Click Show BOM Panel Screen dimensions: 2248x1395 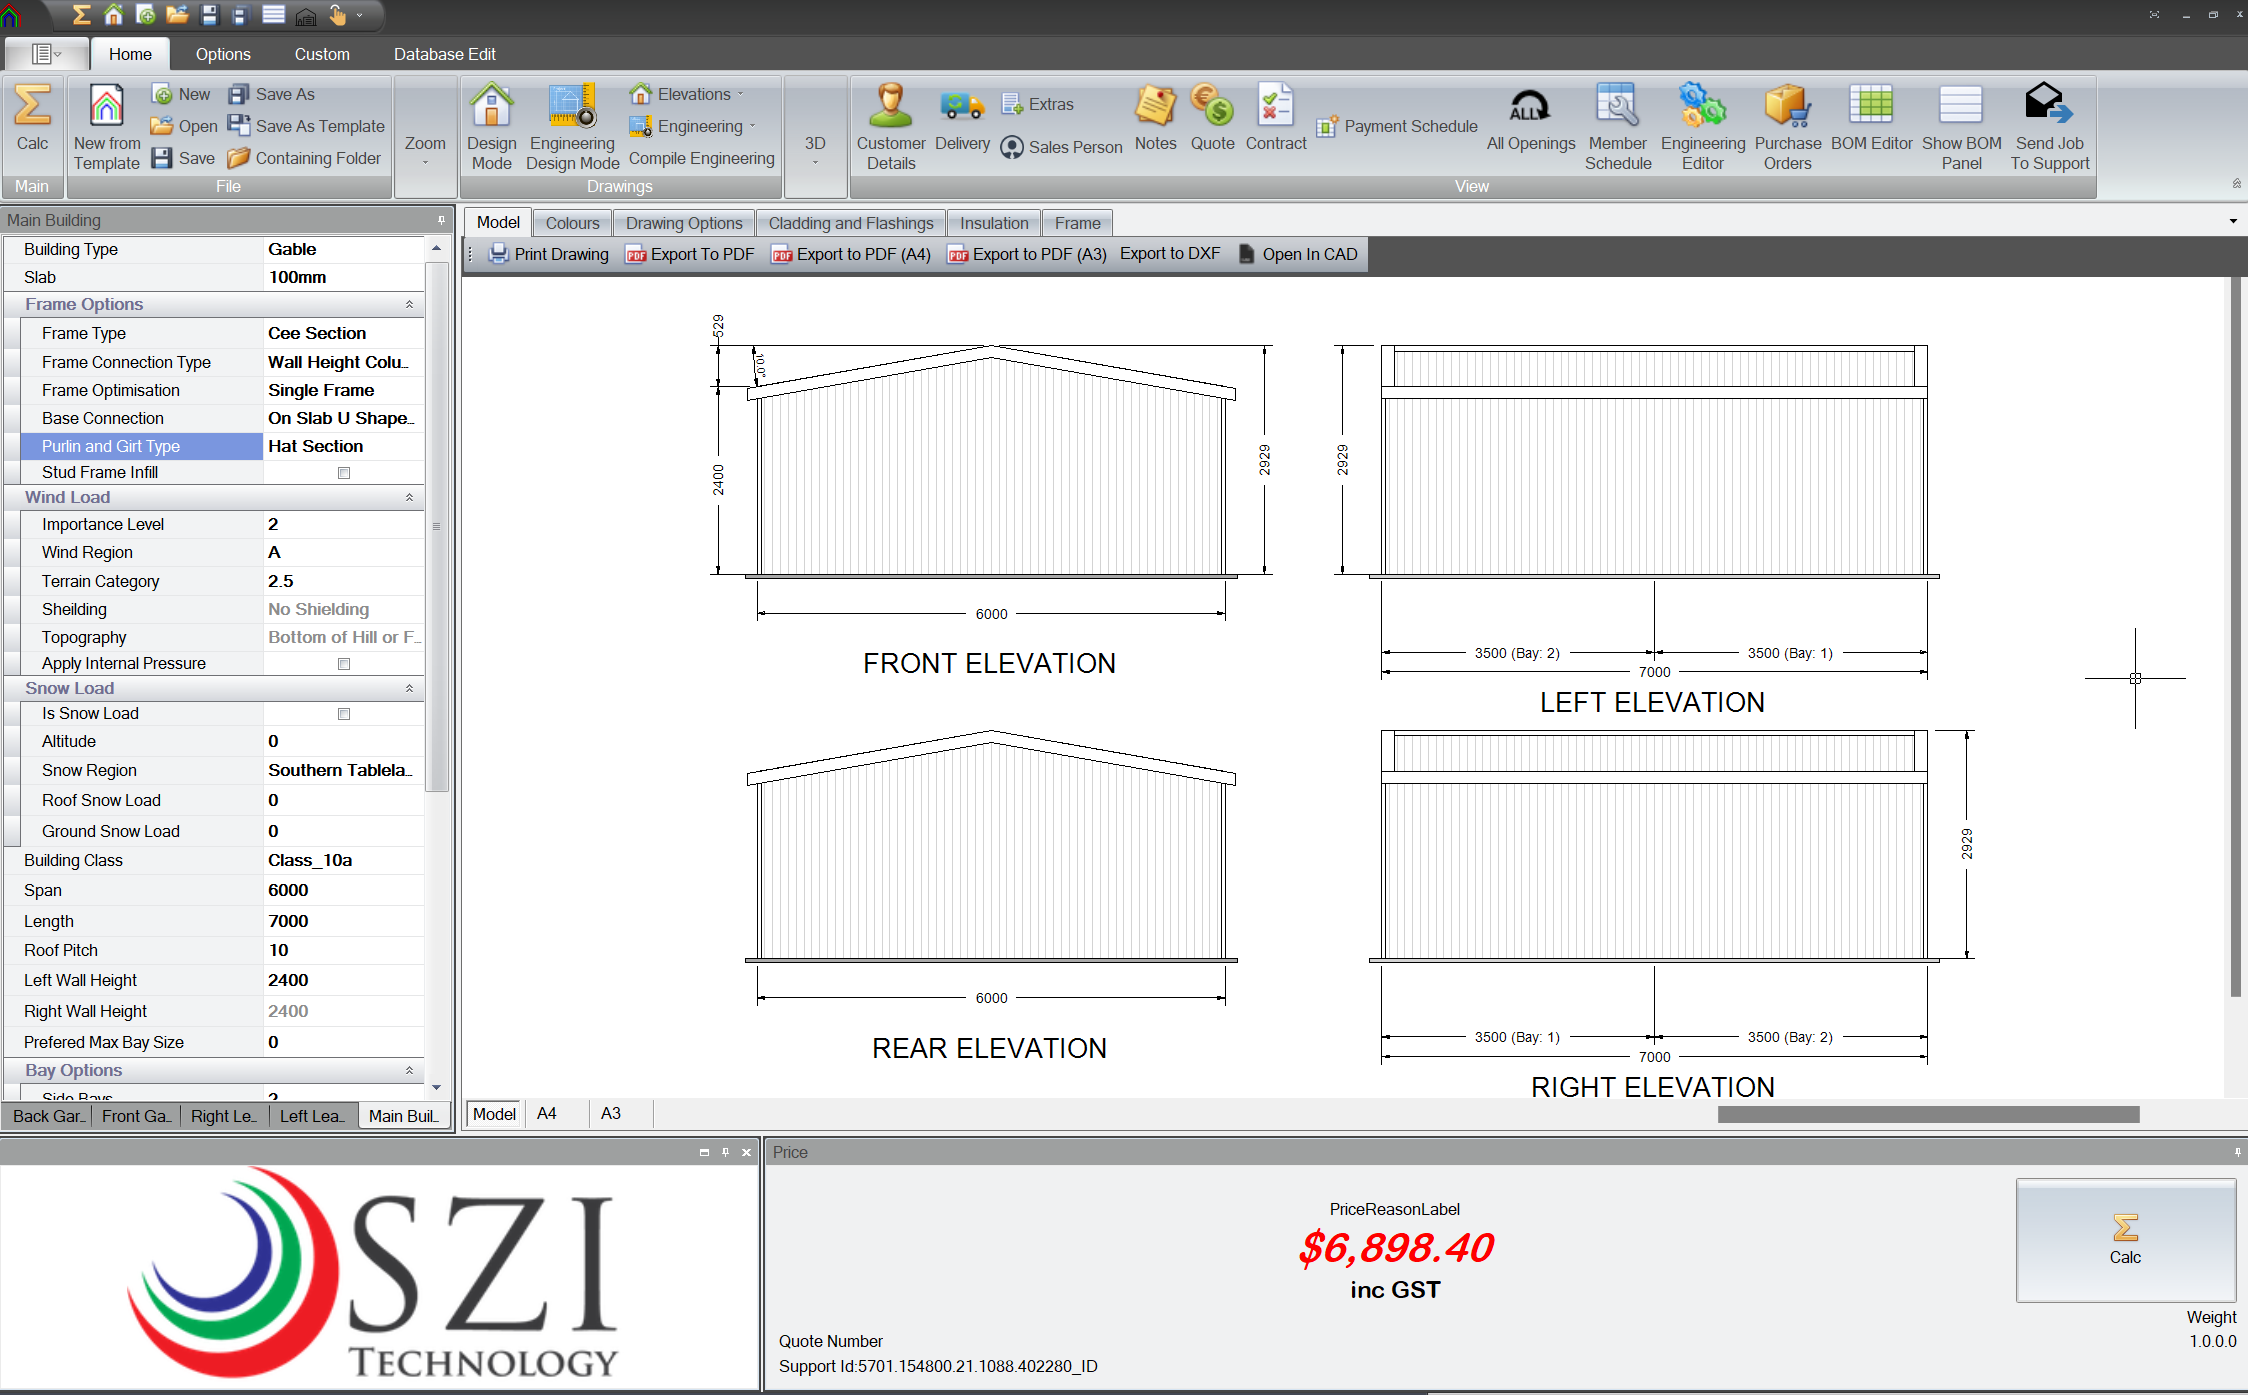tap(1961, 128)
